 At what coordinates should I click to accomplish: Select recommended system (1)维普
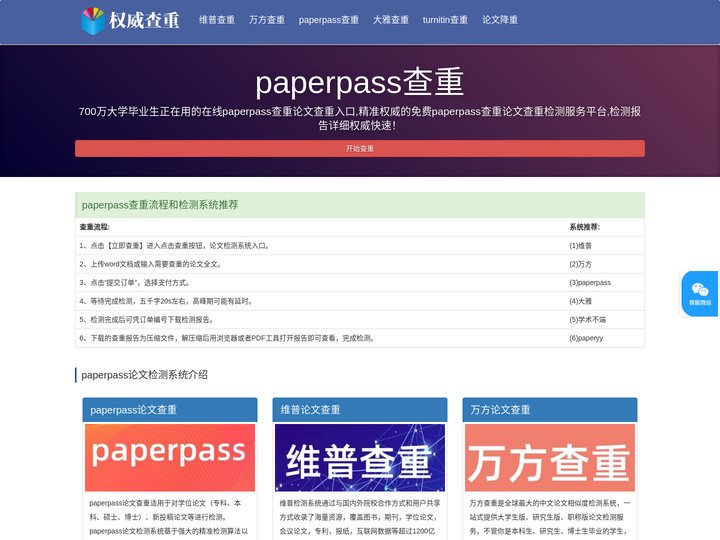pyautogui.click(x=580, y=246)
